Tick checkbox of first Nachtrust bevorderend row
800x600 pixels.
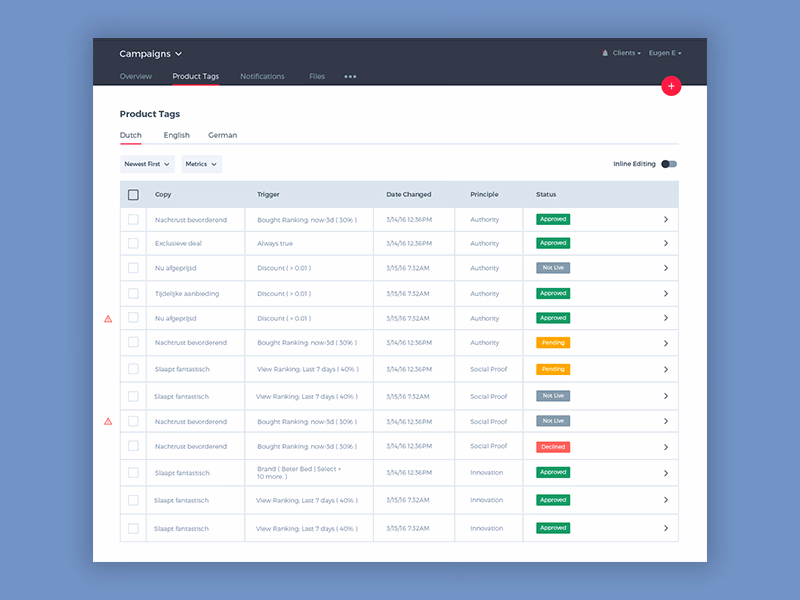tap(133, 219)
